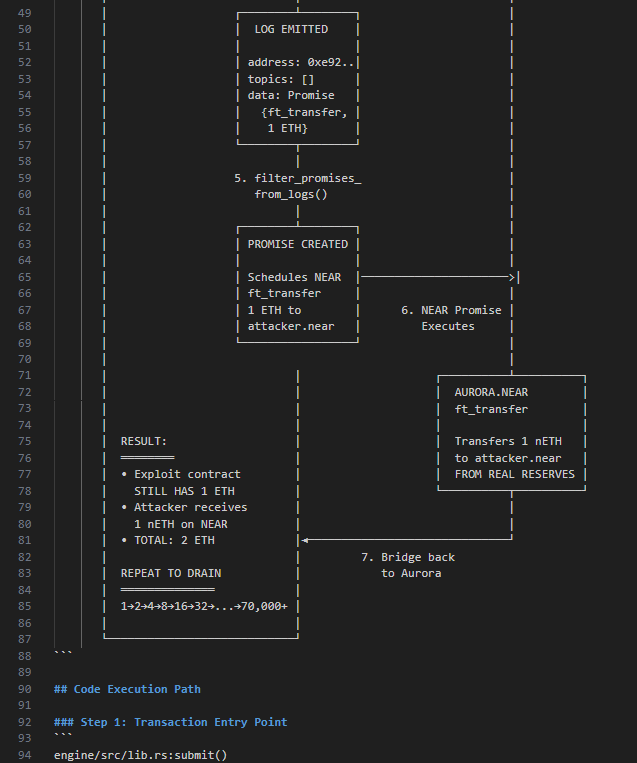637x763 pixels.
Task: Click line number 84 in the gutter
Action: tap(24, 590)
